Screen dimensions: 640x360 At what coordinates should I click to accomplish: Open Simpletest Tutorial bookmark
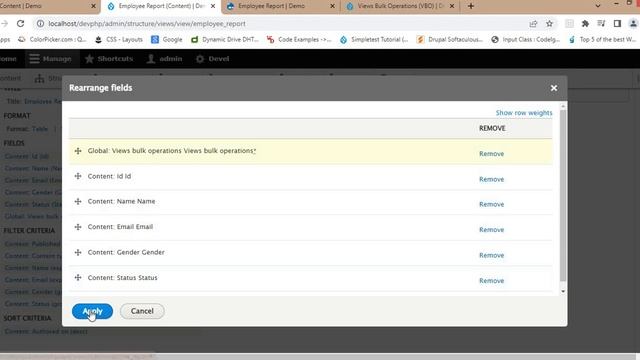[x=374, y=40]
